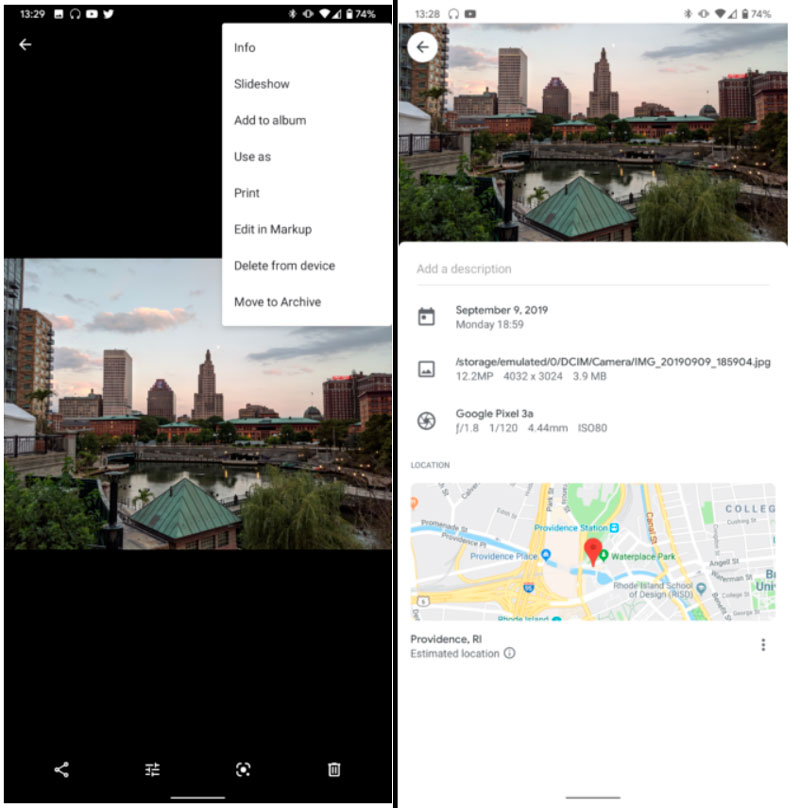Viewport: 800px width, 808px height.
Task: Tap the trash delete icon
Action: click(x=334, y=769)
